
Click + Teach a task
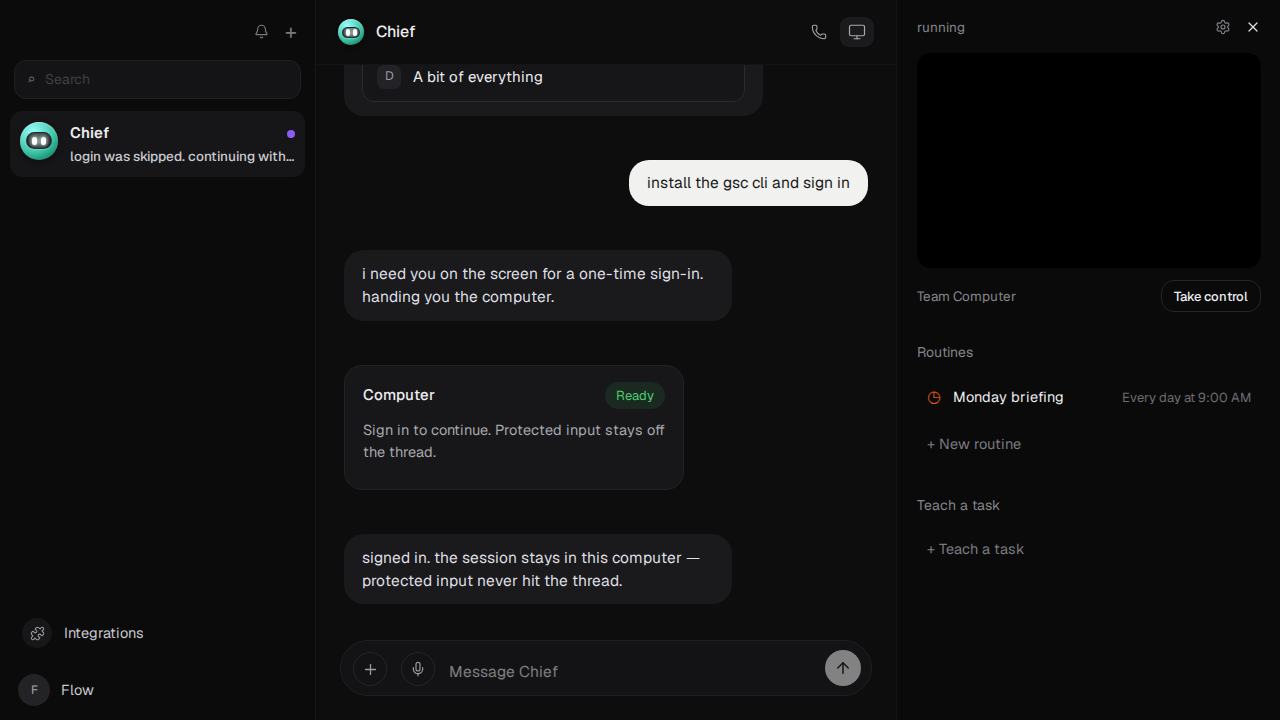tap(975, 549)
